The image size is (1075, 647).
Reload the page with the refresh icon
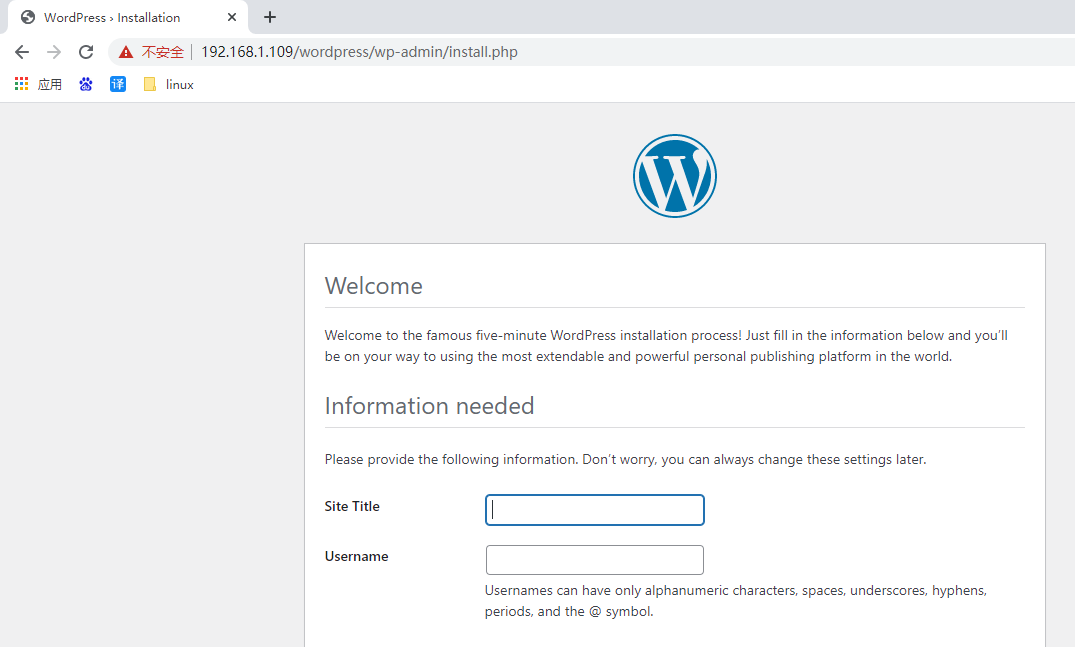86,52
